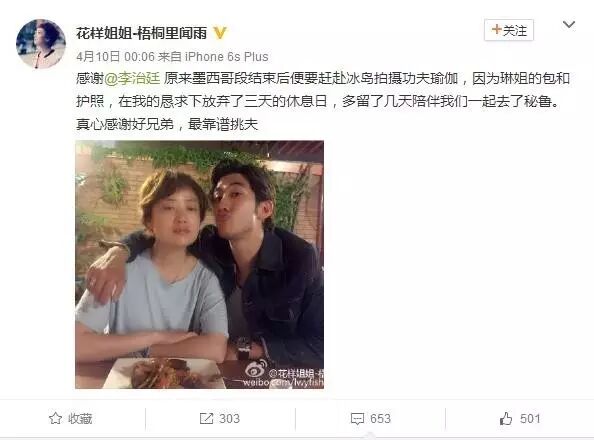594x440 pixels.
Task: Click the 收藏 text label
Action: [80, 419]
